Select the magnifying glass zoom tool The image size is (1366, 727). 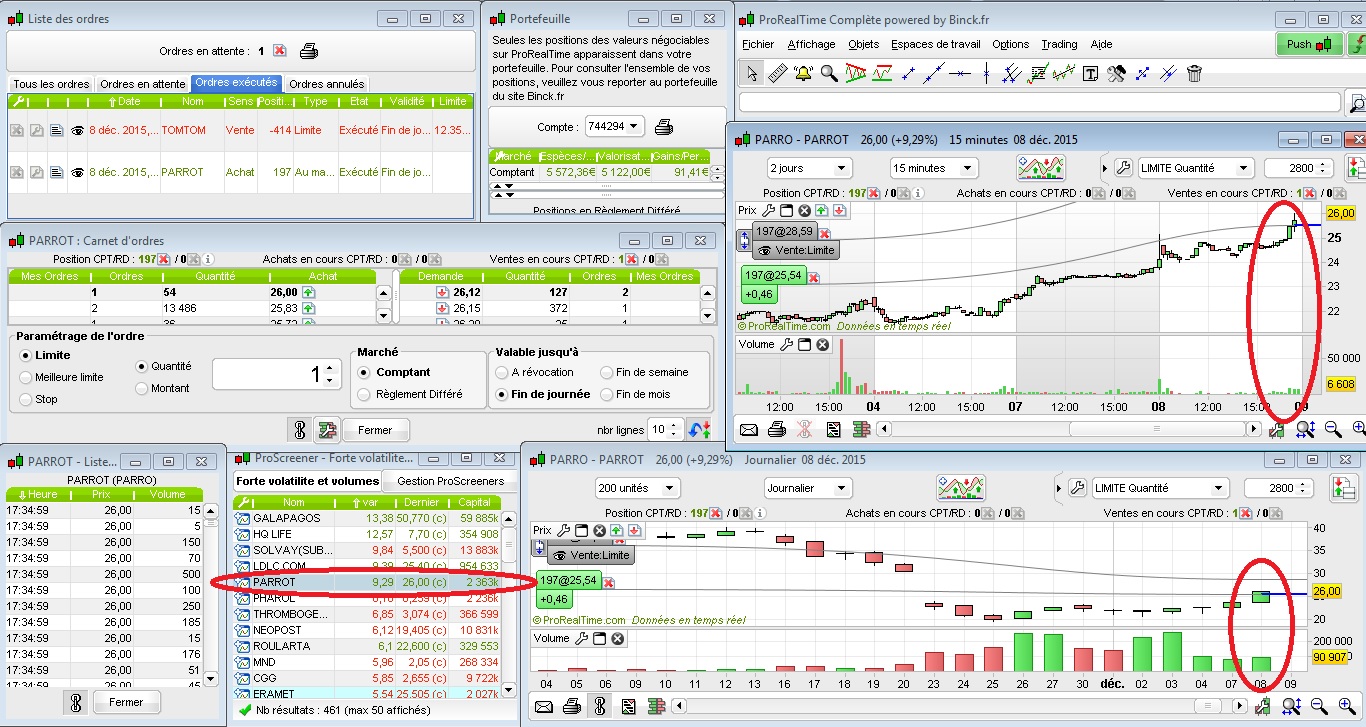tap(829, 73)
